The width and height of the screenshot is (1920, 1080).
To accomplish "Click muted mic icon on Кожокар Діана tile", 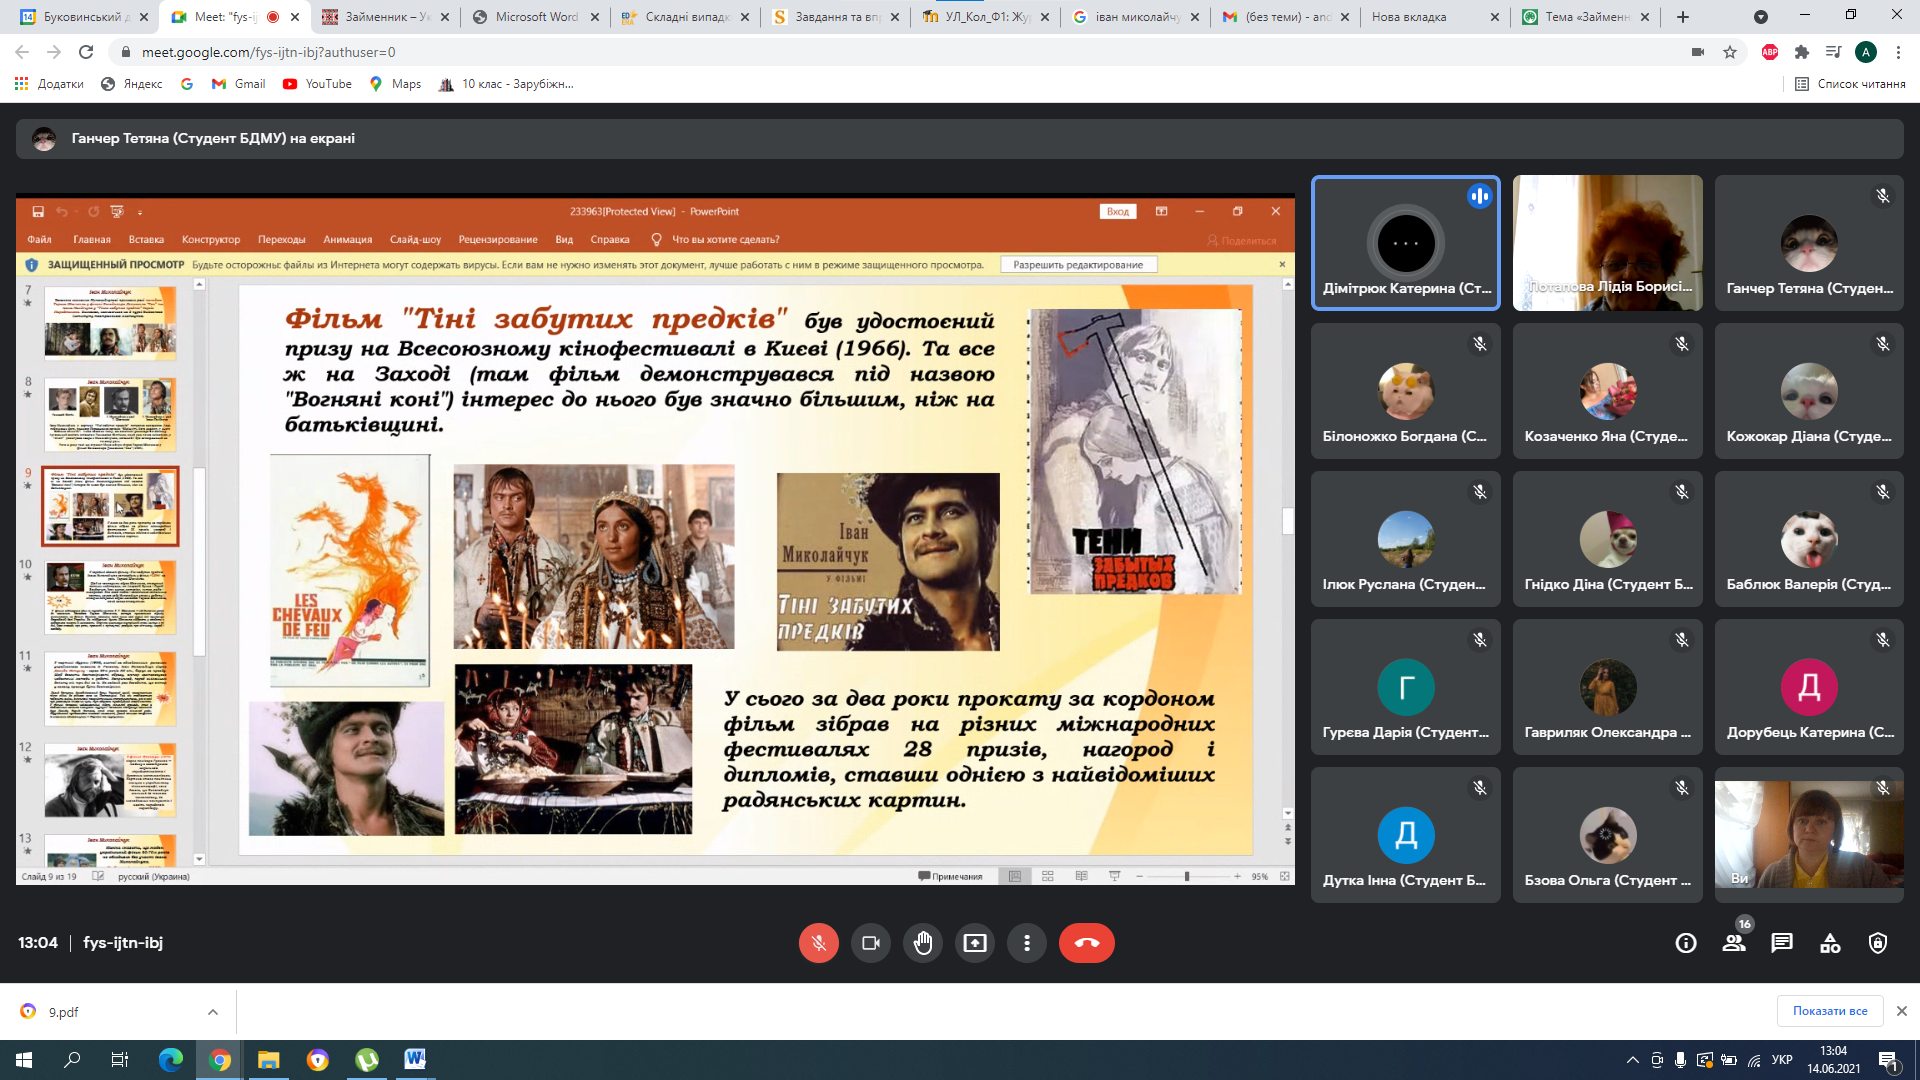I will pyautogui.click(x=1883, y=344).
